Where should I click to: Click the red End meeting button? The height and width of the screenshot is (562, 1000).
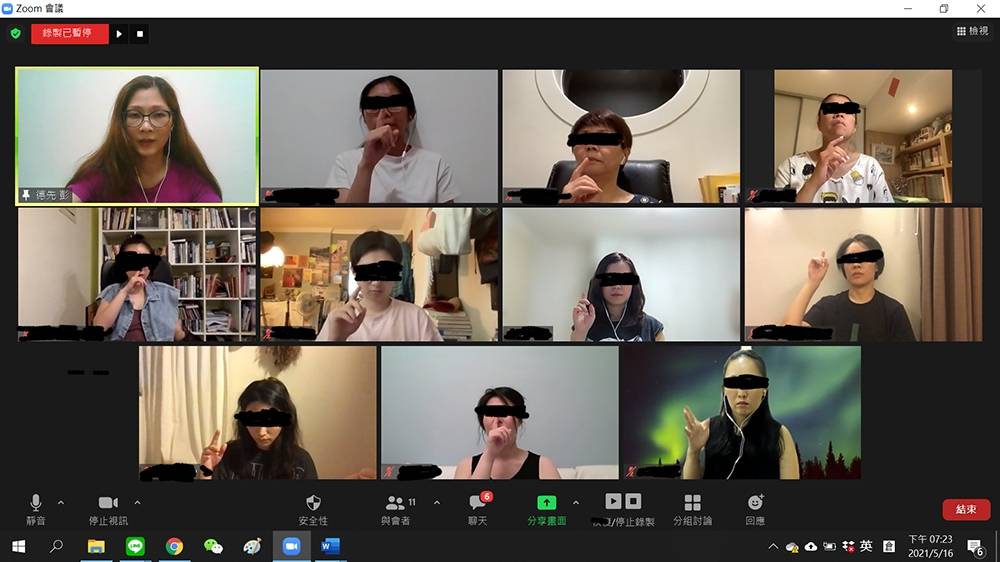click(965, 510)
